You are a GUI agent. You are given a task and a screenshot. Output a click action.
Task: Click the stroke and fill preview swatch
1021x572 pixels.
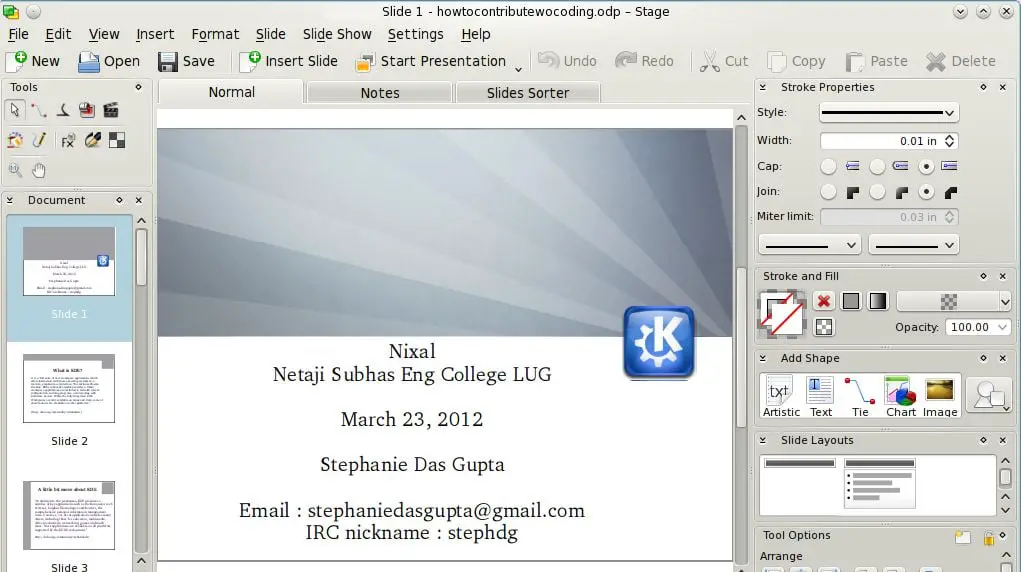783,315
